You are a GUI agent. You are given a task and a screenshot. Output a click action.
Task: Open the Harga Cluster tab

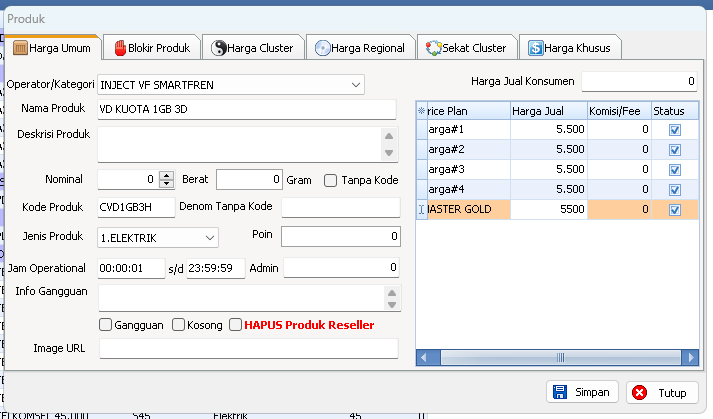pyautogui.click(x=252, y=48)
